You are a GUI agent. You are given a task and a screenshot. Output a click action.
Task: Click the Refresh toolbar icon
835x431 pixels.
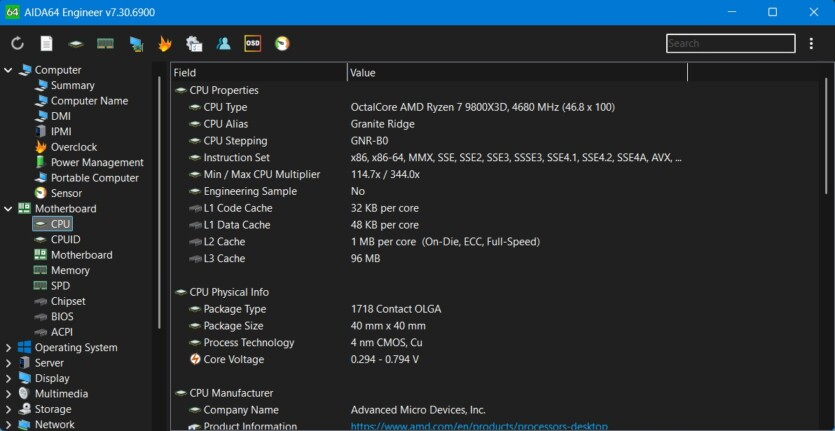18,44
